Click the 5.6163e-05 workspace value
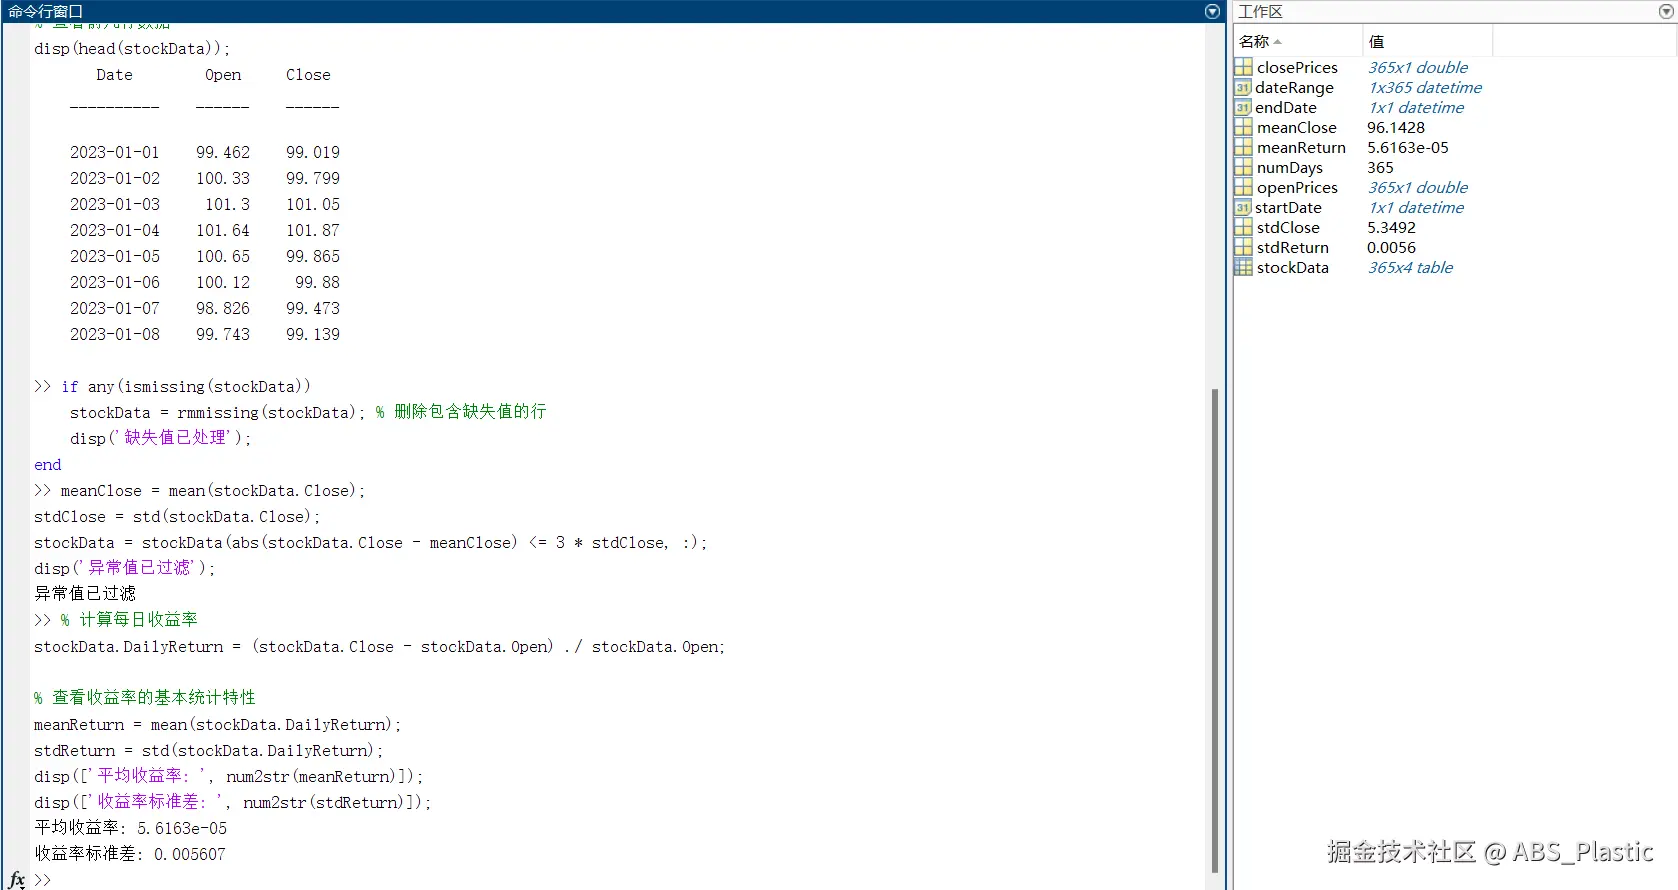Screen dimensions: 1678x890 pyautogui.click(x=1407, y=147)
